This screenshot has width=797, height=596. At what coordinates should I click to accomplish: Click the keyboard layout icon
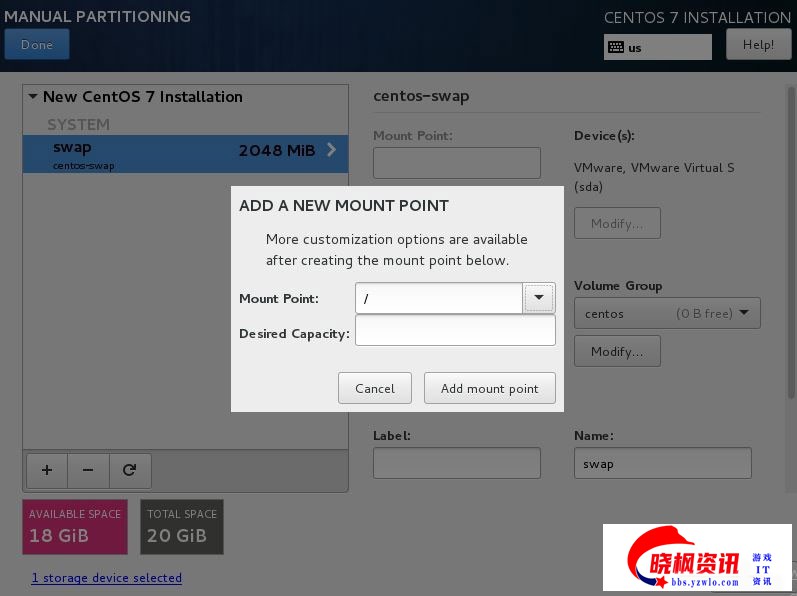pyautogui.click(x=616, y=47)
